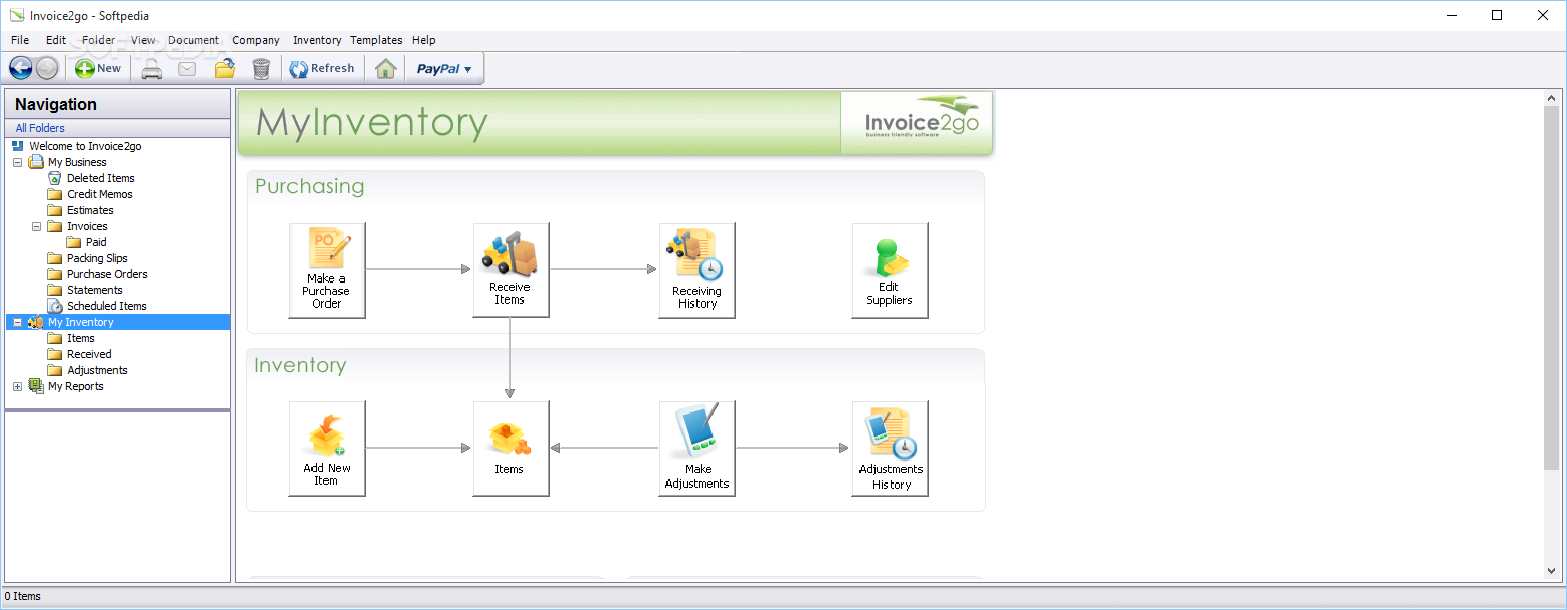Viewport: 1567px width, 610px height.
Task: Create a new item with New button
Action: click(x=98, y=68)
